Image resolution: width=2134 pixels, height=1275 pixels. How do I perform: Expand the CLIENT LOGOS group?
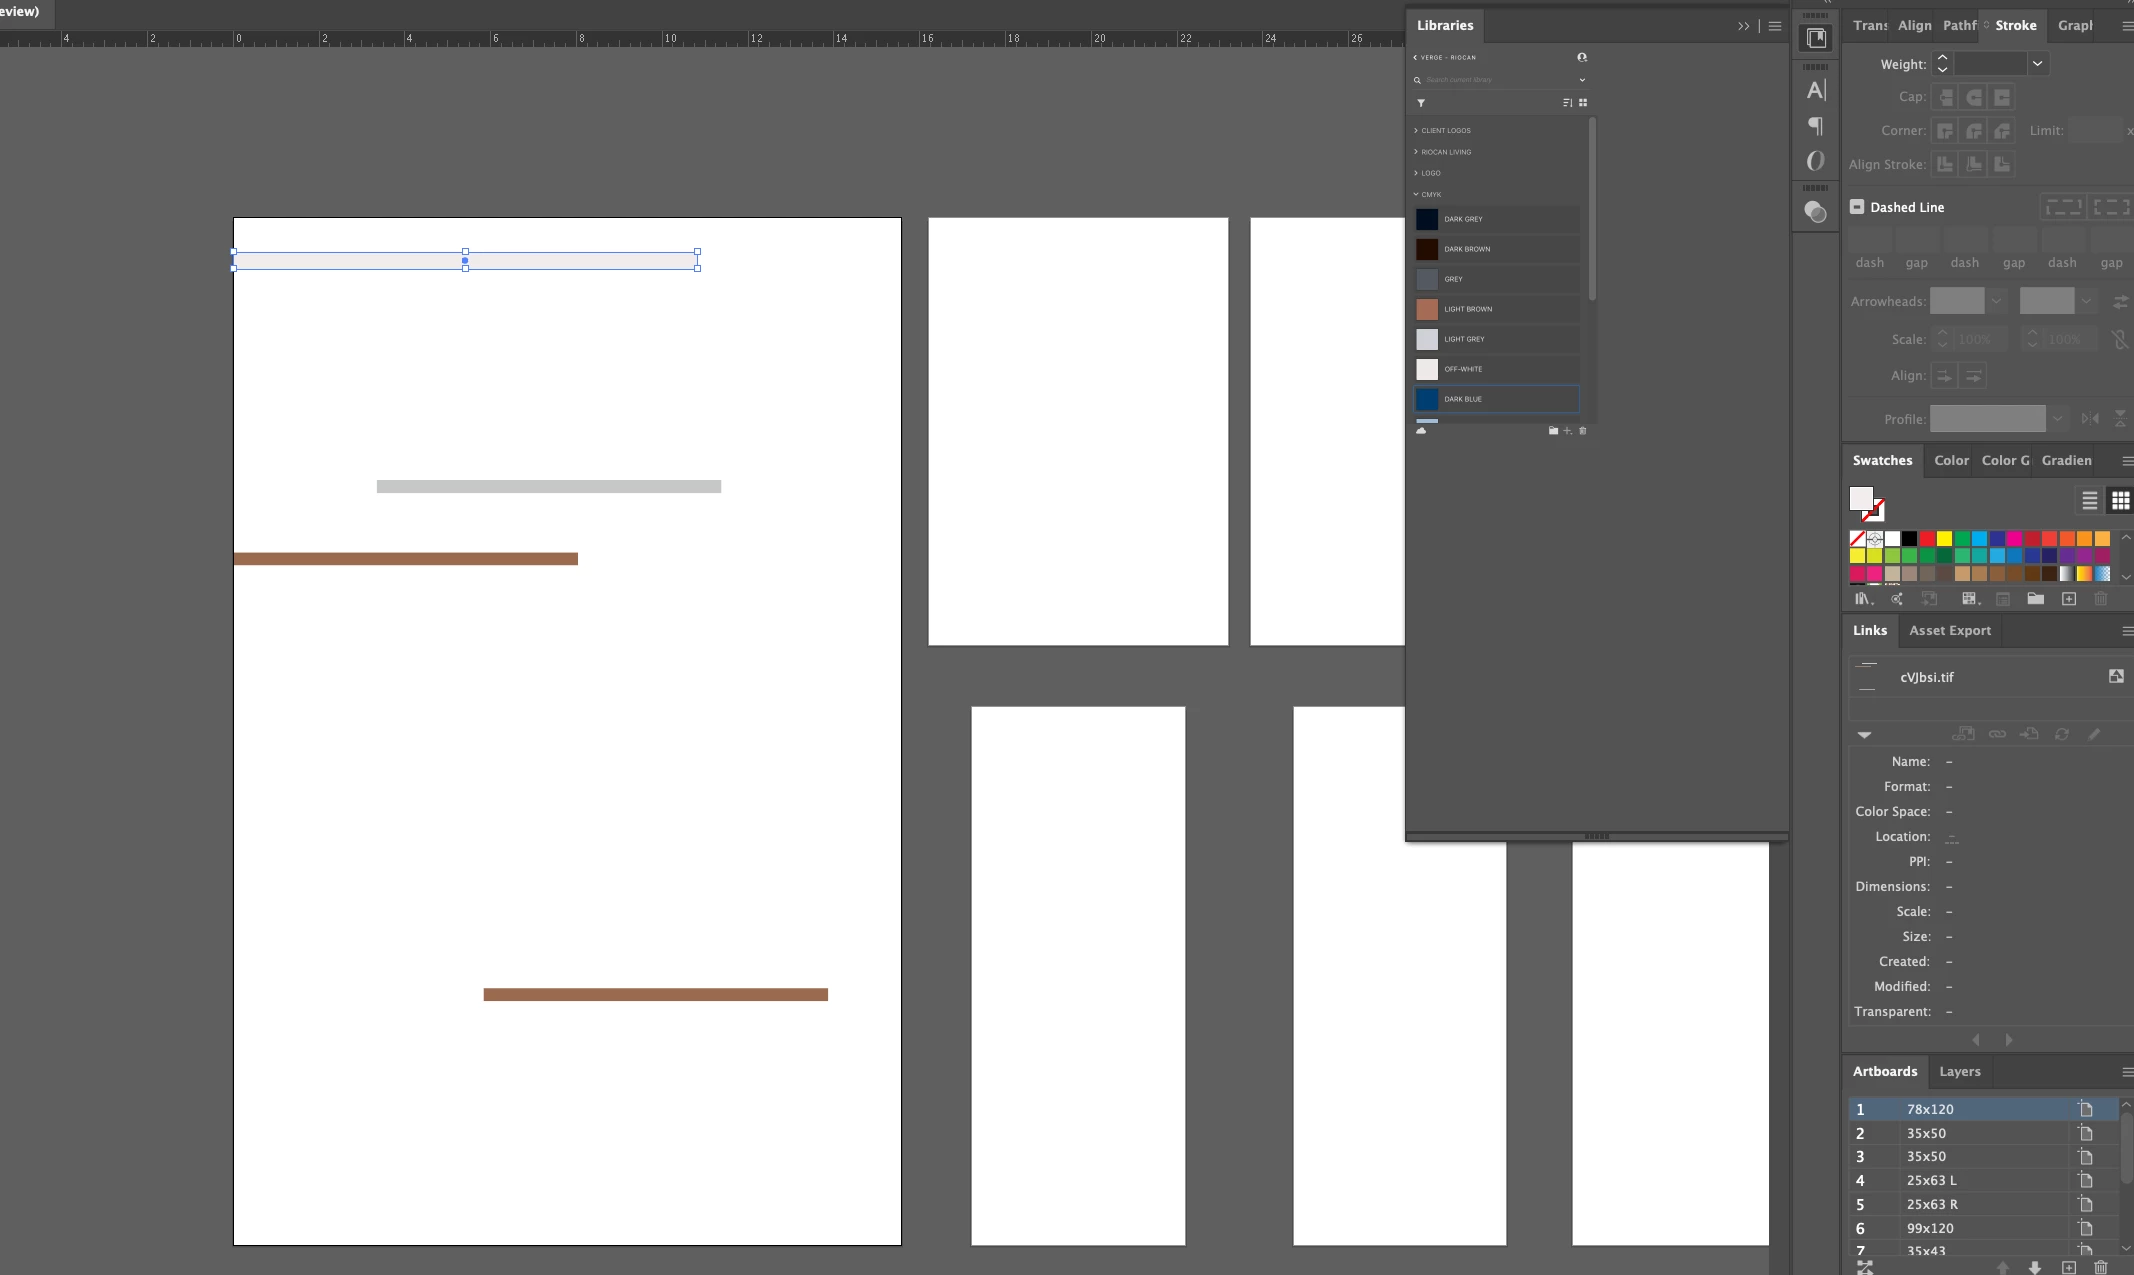tap(1445, 131)
